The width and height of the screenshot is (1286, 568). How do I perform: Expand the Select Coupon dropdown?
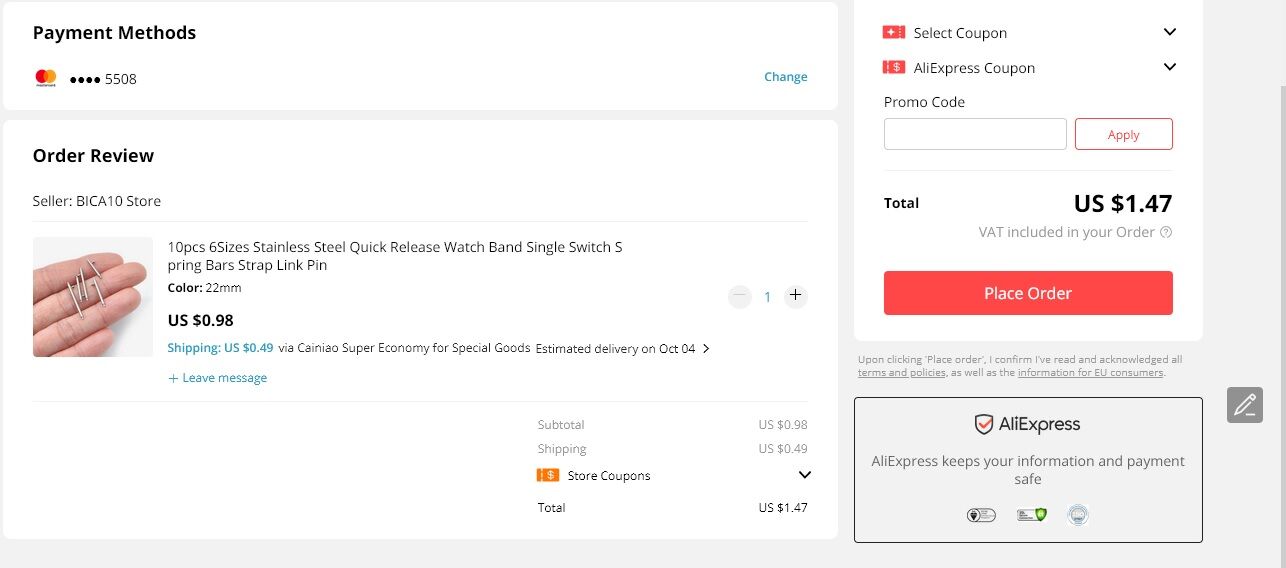pyautogui.click(x=1170, y=32)
